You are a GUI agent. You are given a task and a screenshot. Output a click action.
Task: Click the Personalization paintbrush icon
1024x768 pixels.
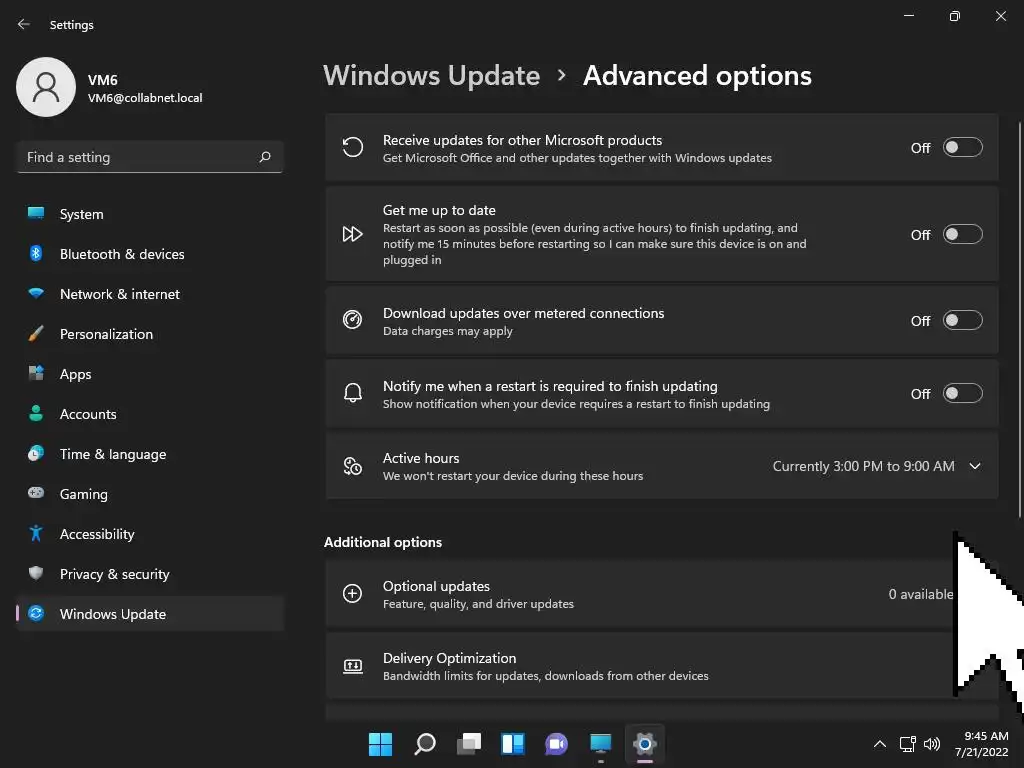(x=36, y=334)
